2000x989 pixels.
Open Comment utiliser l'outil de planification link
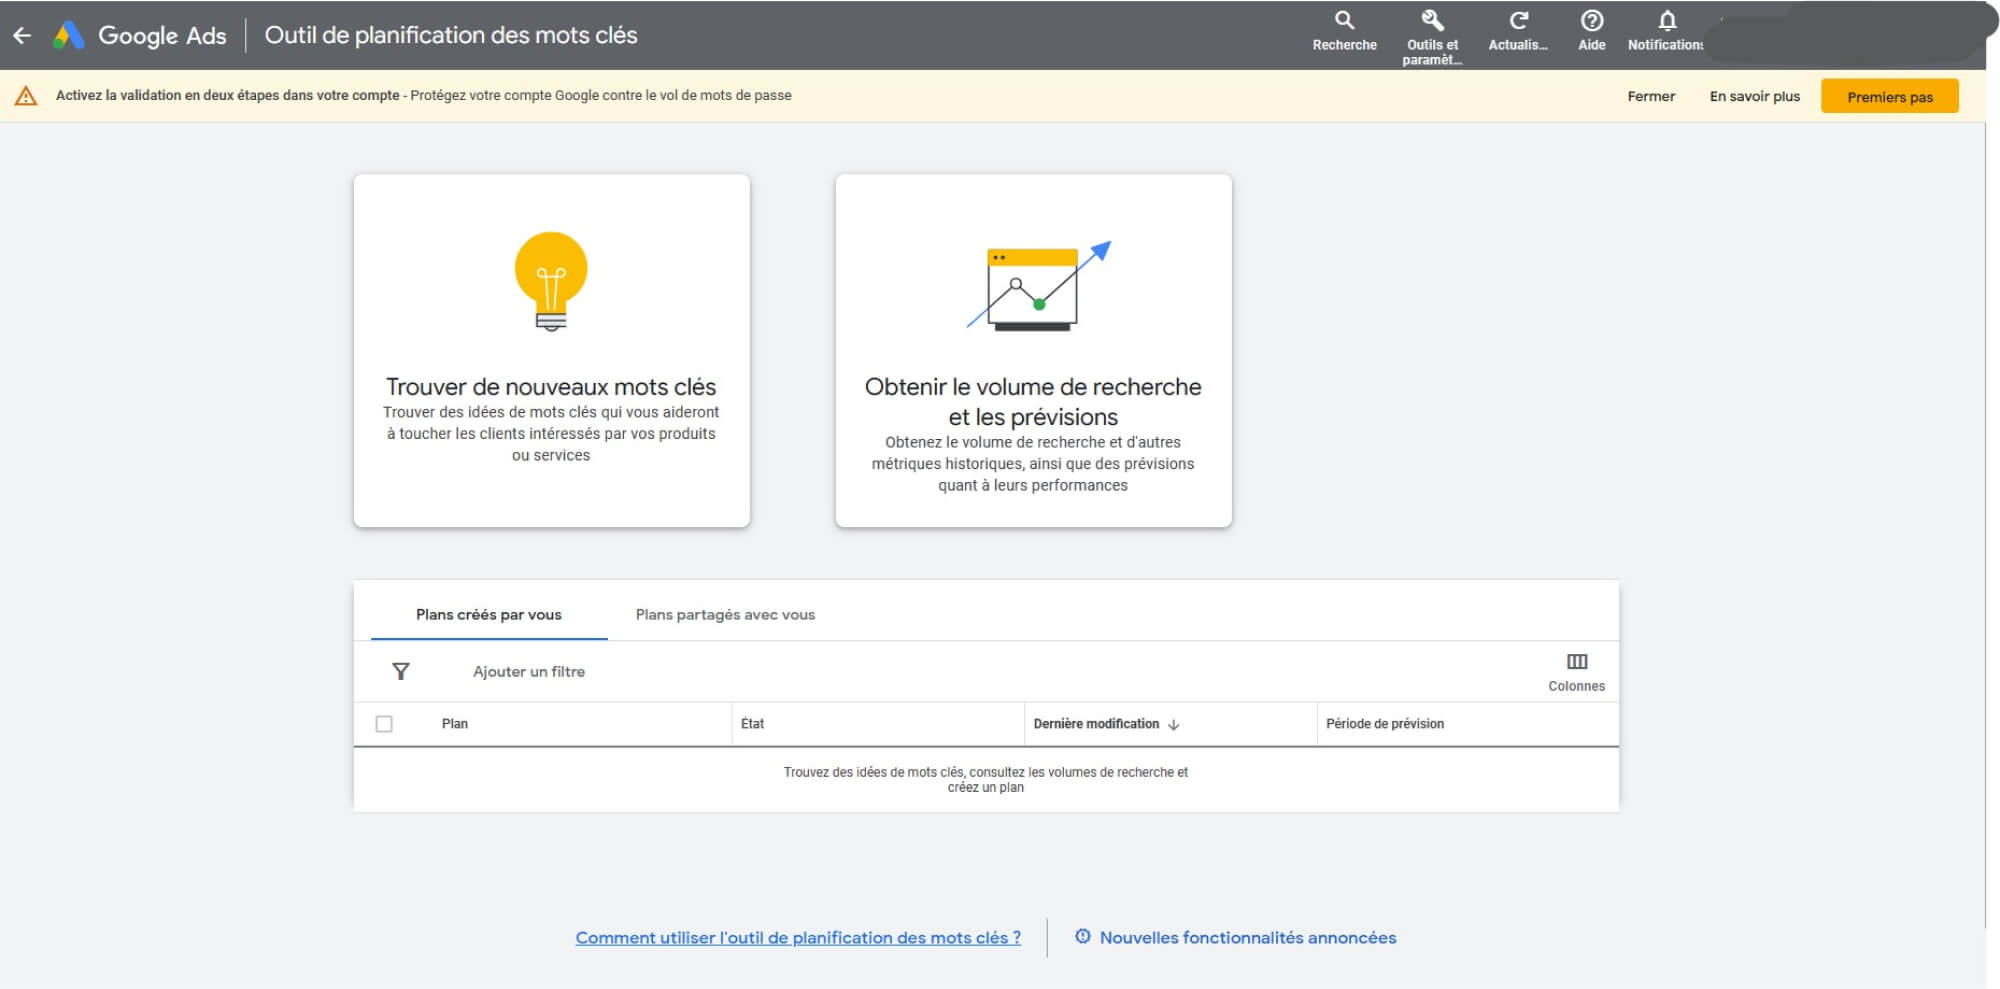[x=797, y=937]
